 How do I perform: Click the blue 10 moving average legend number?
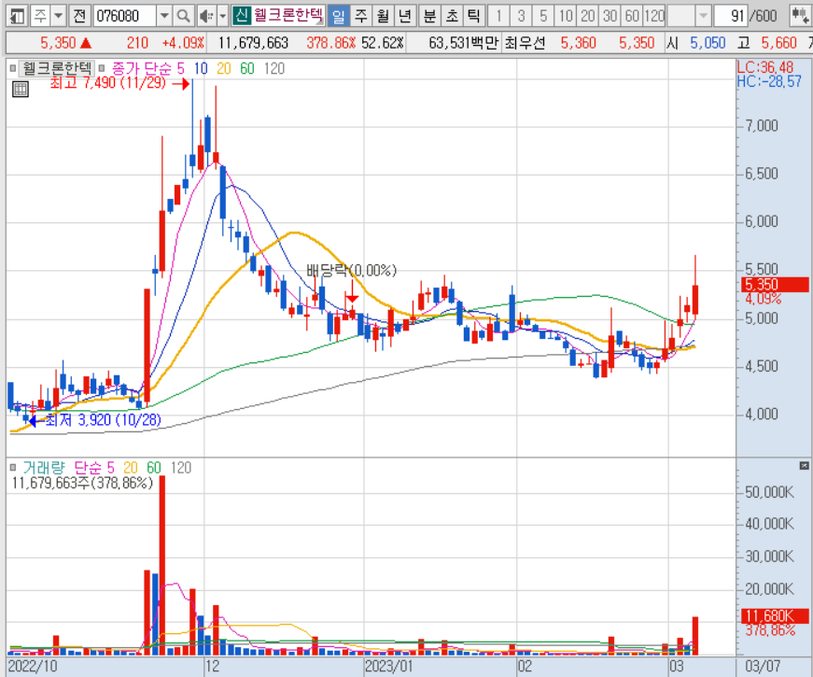tap(201, 68)
